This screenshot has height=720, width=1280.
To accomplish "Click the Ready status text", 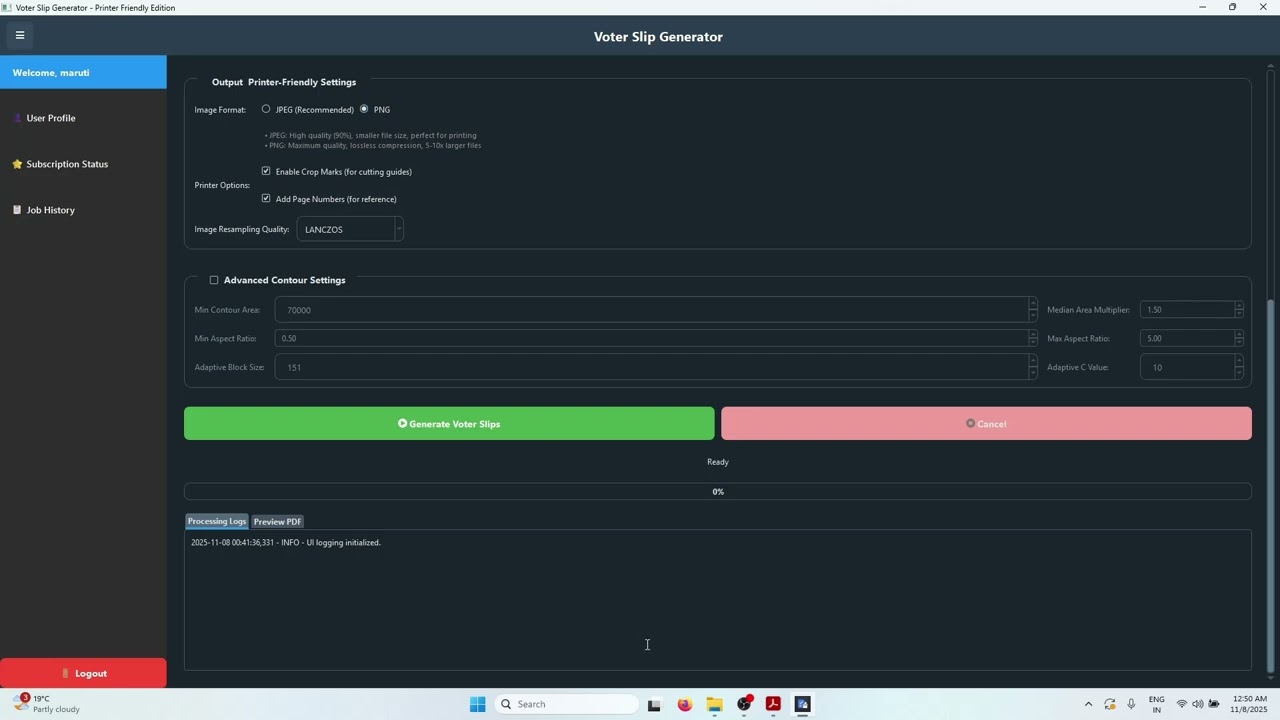I will coord(718,462).
